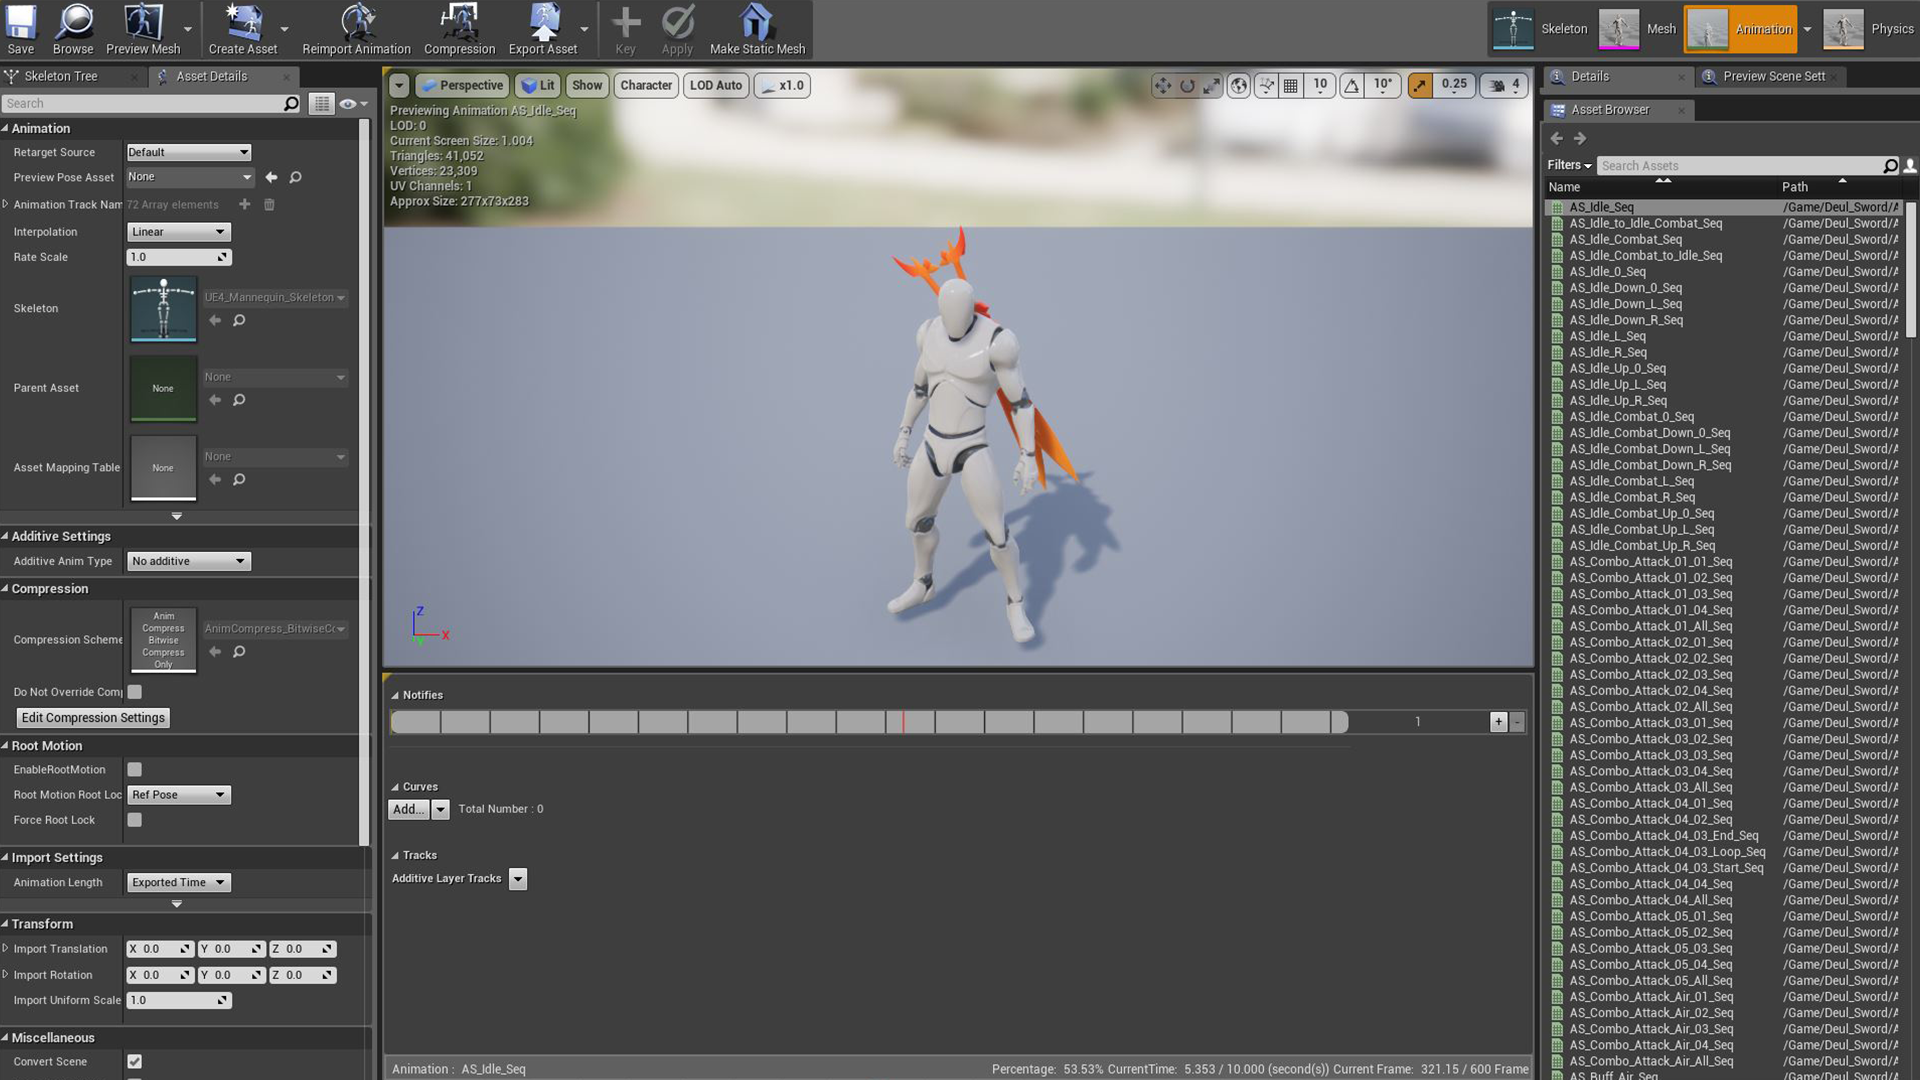This screenshot has height=1080, width=1920.
Task: Uncheck the Convert Scene checkbox
Action: tap(135, 1061)
